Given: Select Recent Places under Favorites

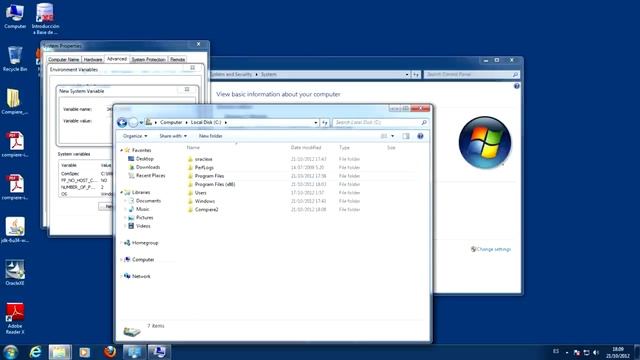Looking at the screenshot, I should point(150,176).
